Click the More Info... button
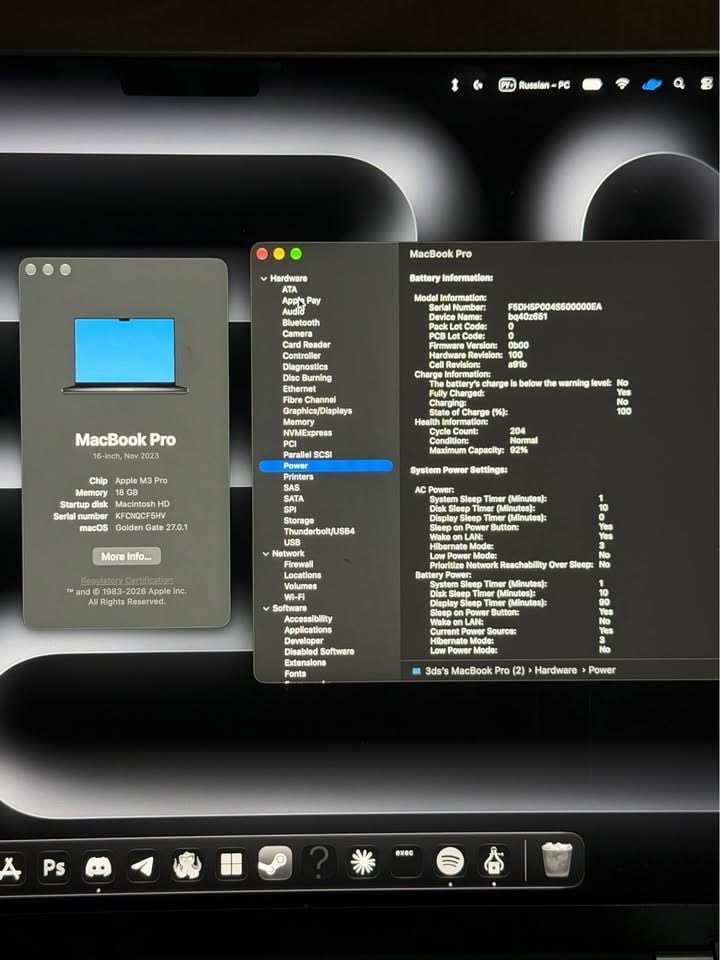The image size is (720, 960). [127, 556]
